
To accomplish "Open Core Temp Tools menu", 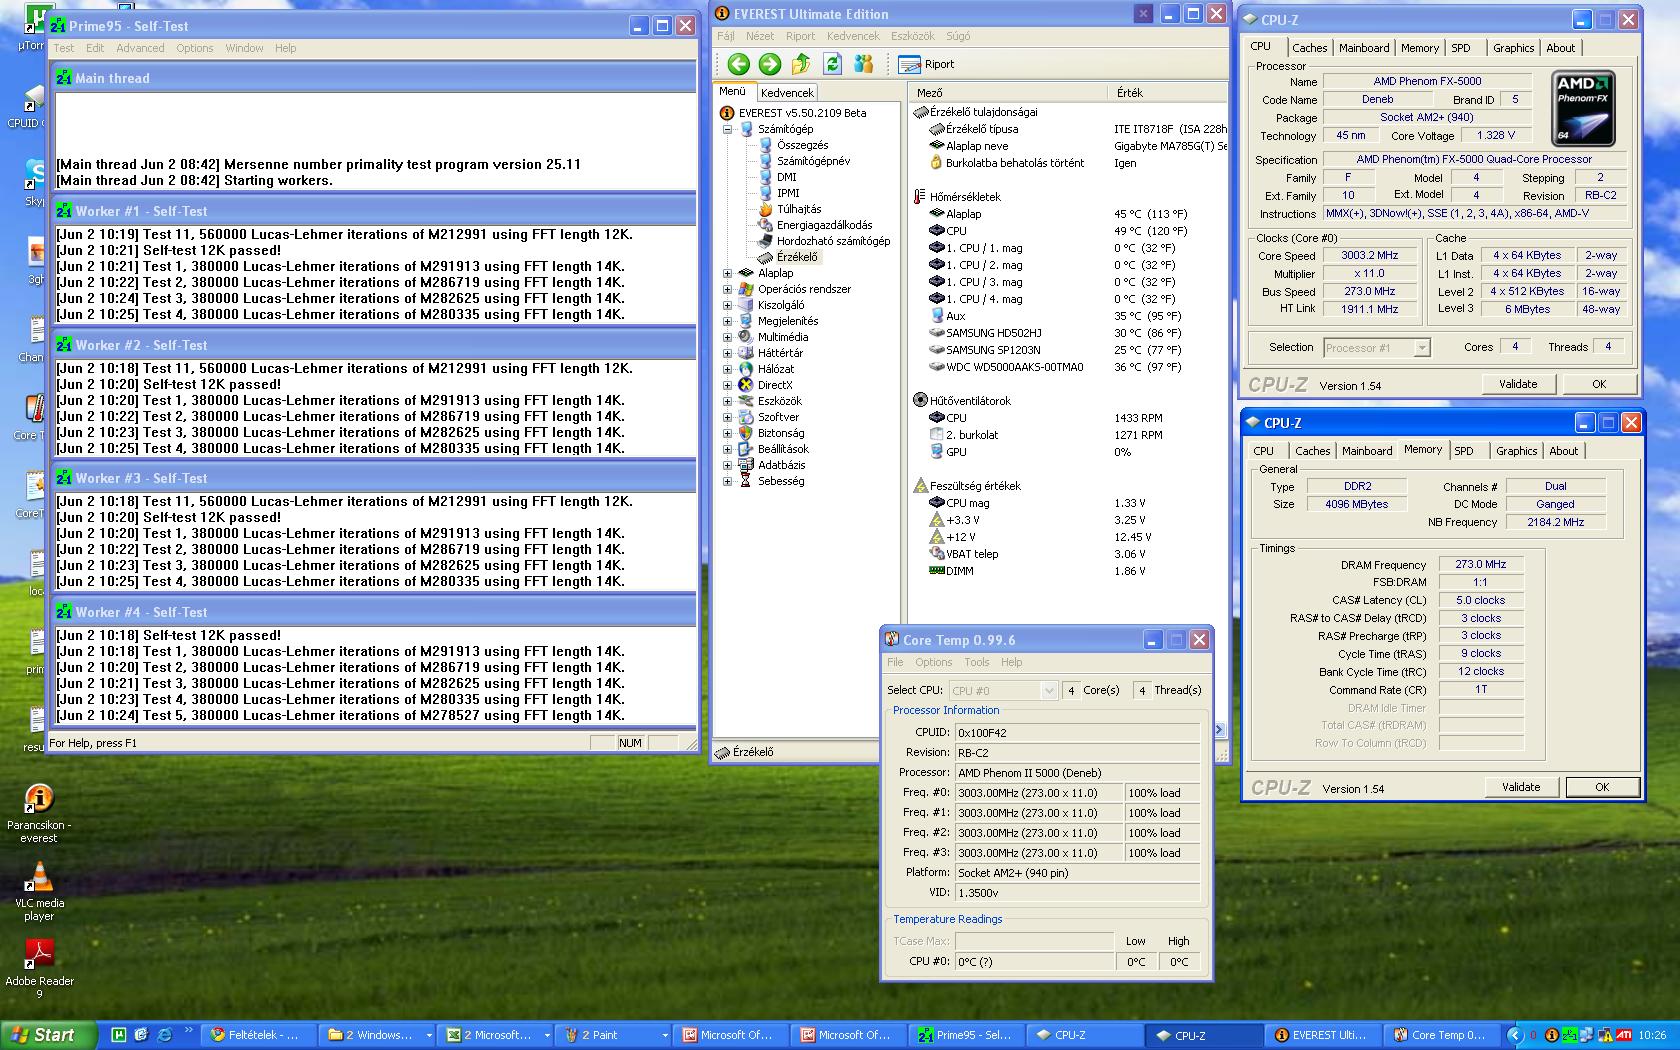I will tap(977, 662).
